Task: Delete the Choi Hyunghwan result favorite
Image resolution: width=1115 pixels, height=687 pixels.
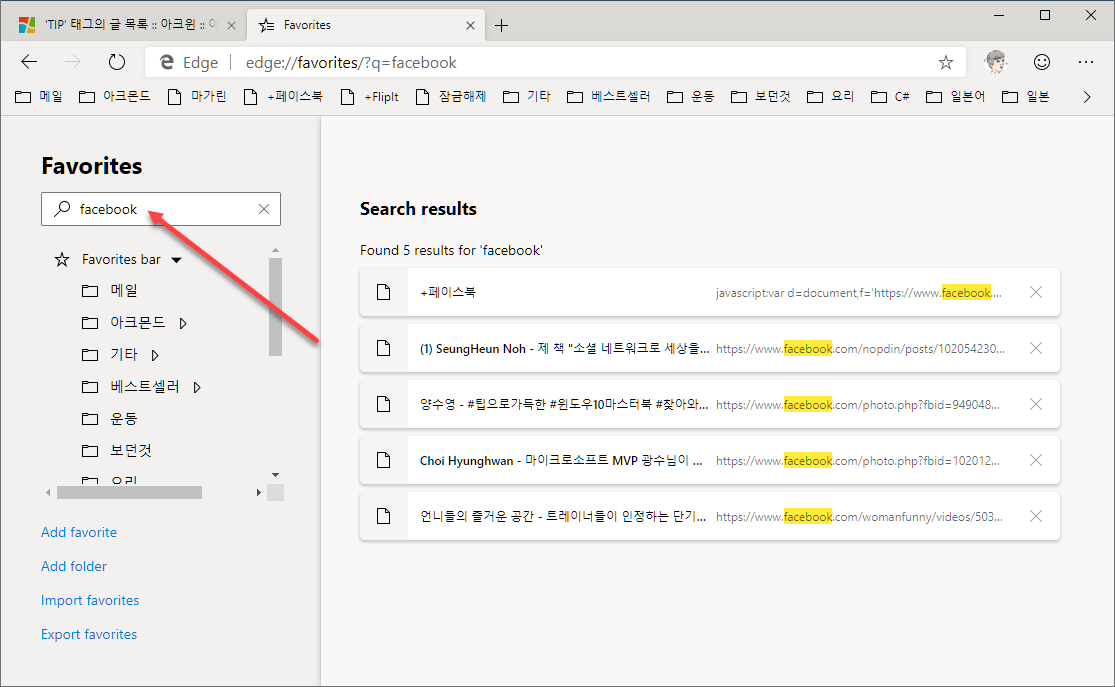Action: pos(1036,461)
